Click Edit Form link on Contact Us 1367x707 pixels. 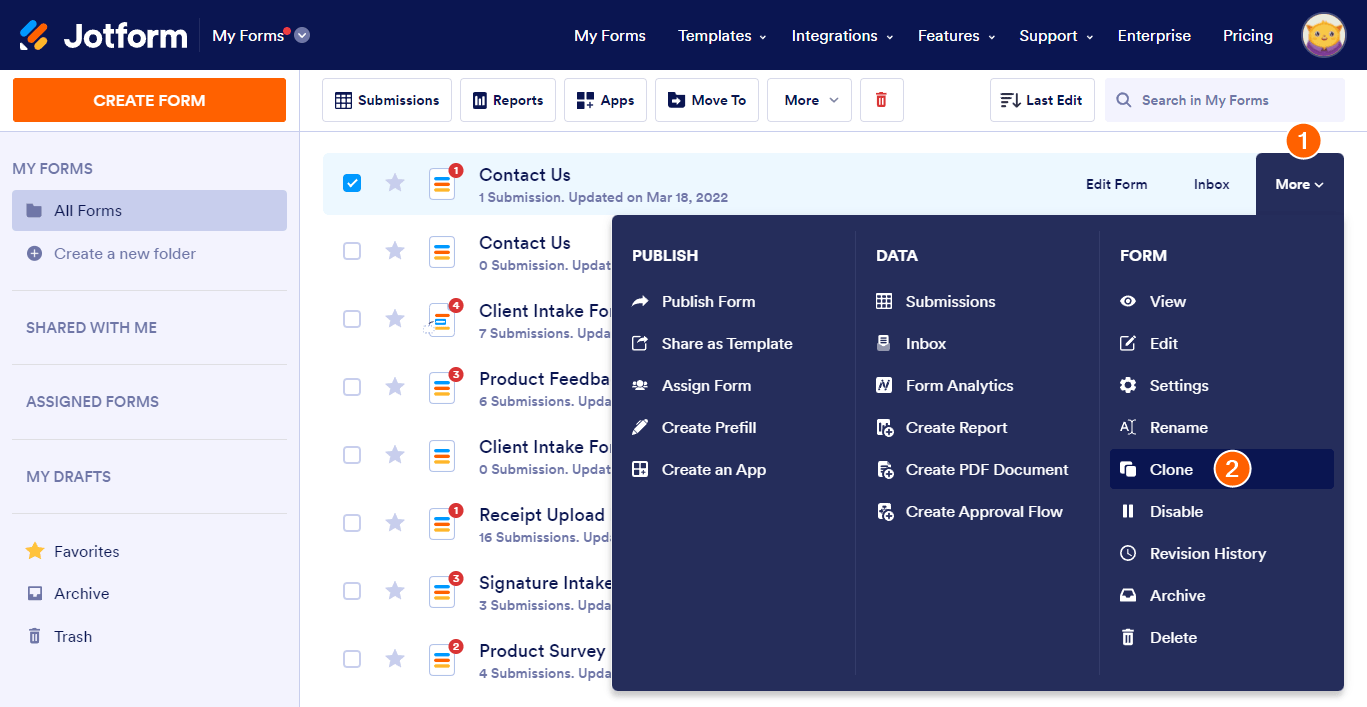1116,184
